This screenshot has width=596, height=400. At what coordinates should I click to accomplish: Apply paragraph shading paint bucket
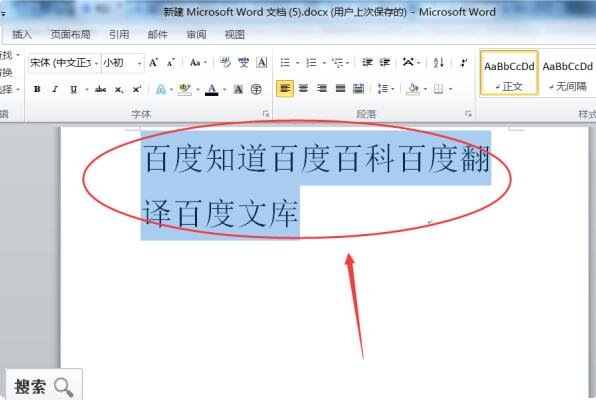coord(412,89)
